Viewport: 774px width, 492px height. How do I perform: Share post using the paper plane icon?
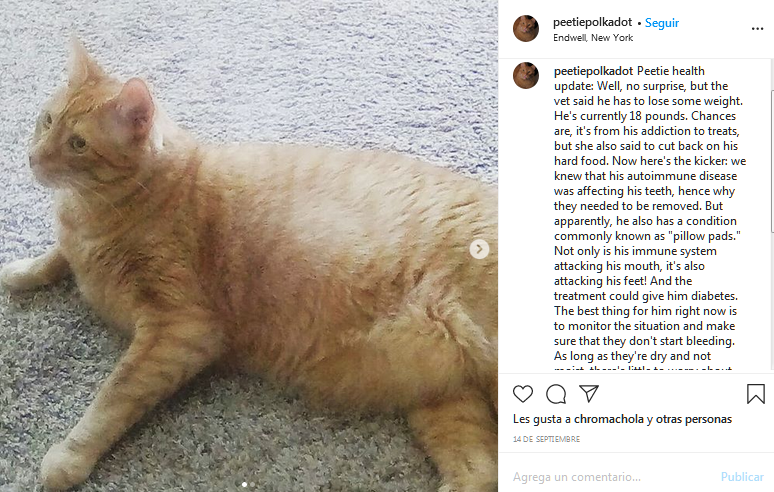[589, 393]
